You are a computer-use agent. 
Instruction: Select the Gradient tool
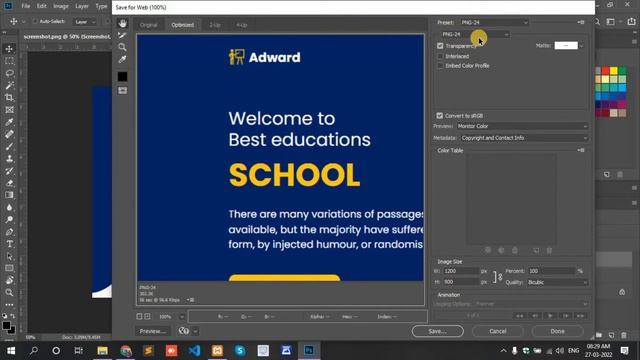(9, 195)
